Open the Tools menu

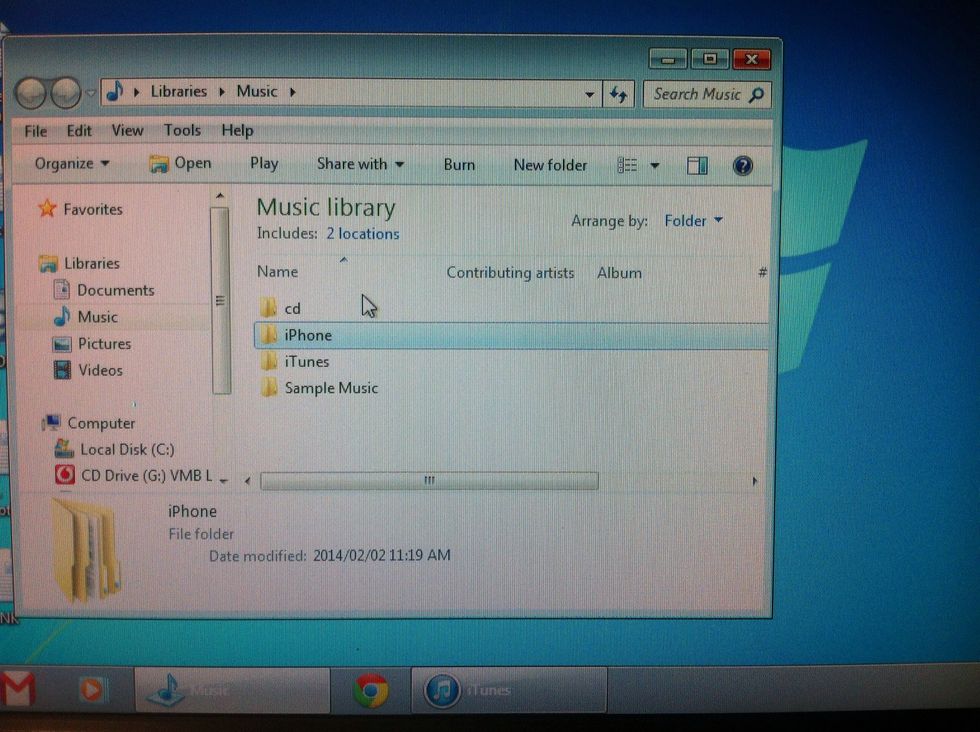click(182, 130)
